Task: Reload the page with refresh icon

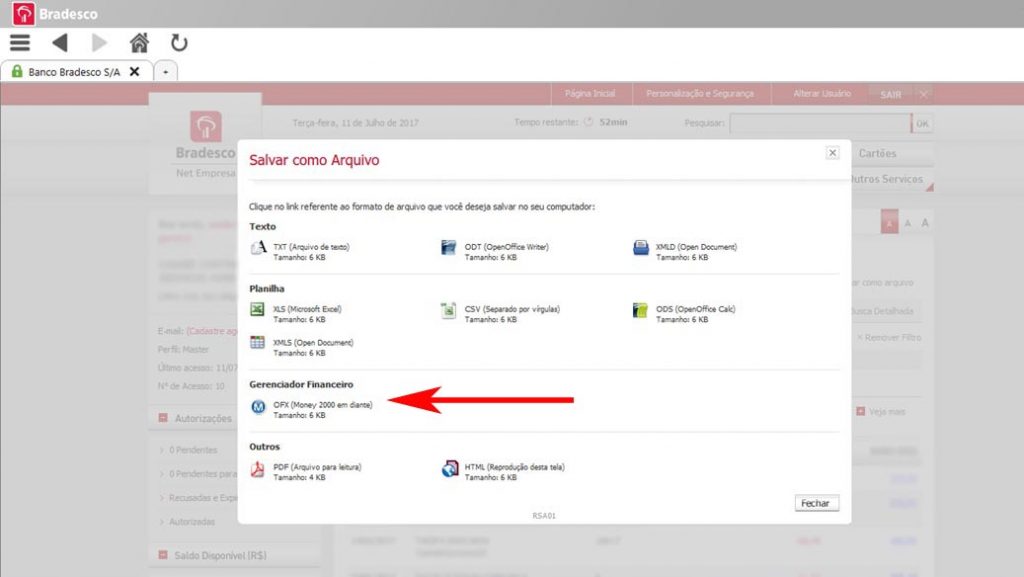Action: pos(179,43)
